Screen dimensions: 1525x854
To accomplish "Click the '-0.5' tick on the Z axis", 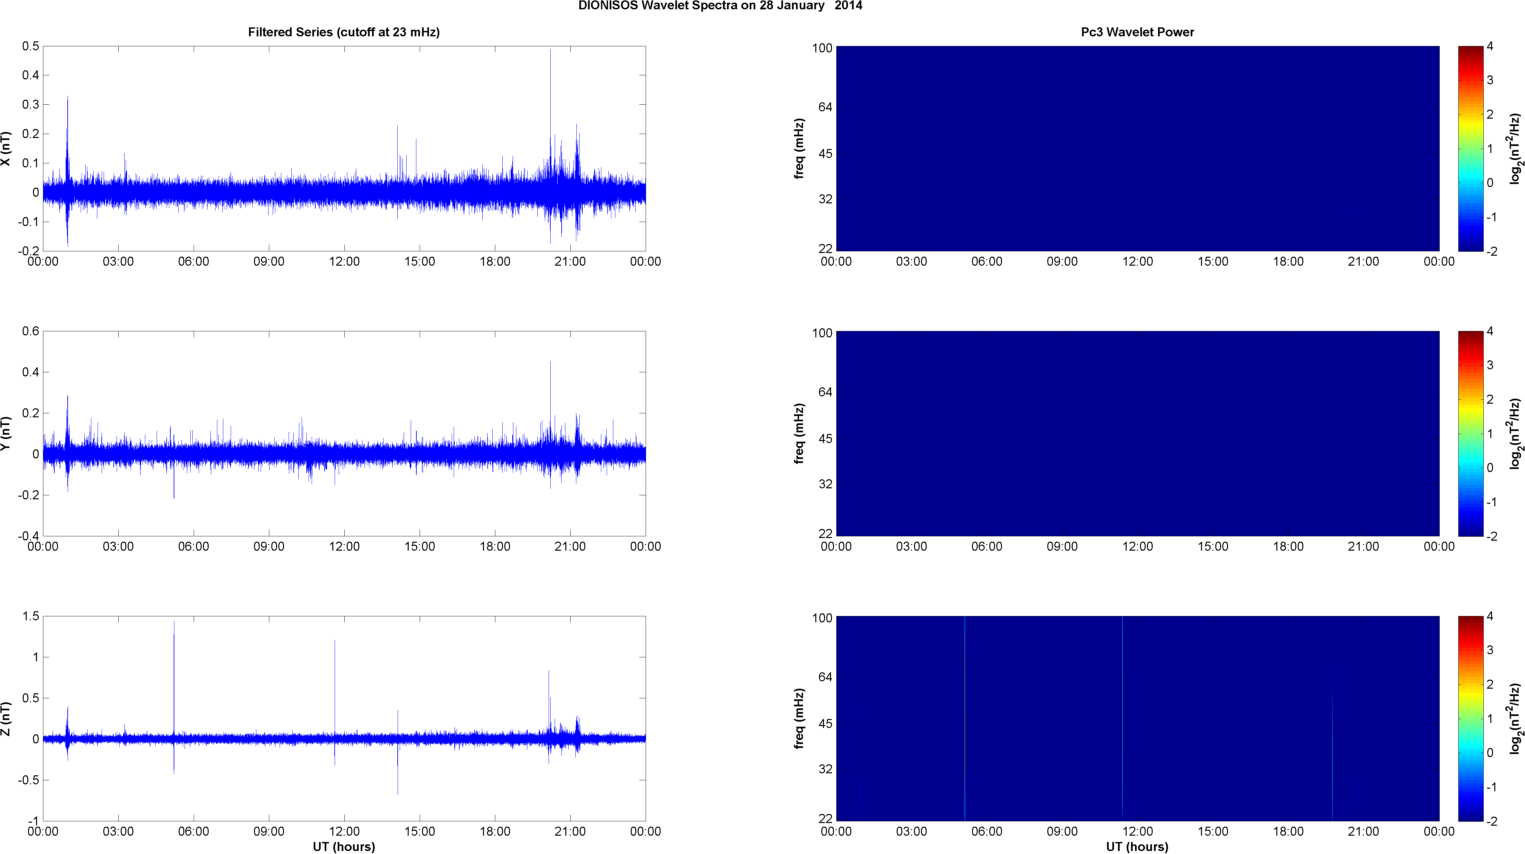I will [27, 781].
